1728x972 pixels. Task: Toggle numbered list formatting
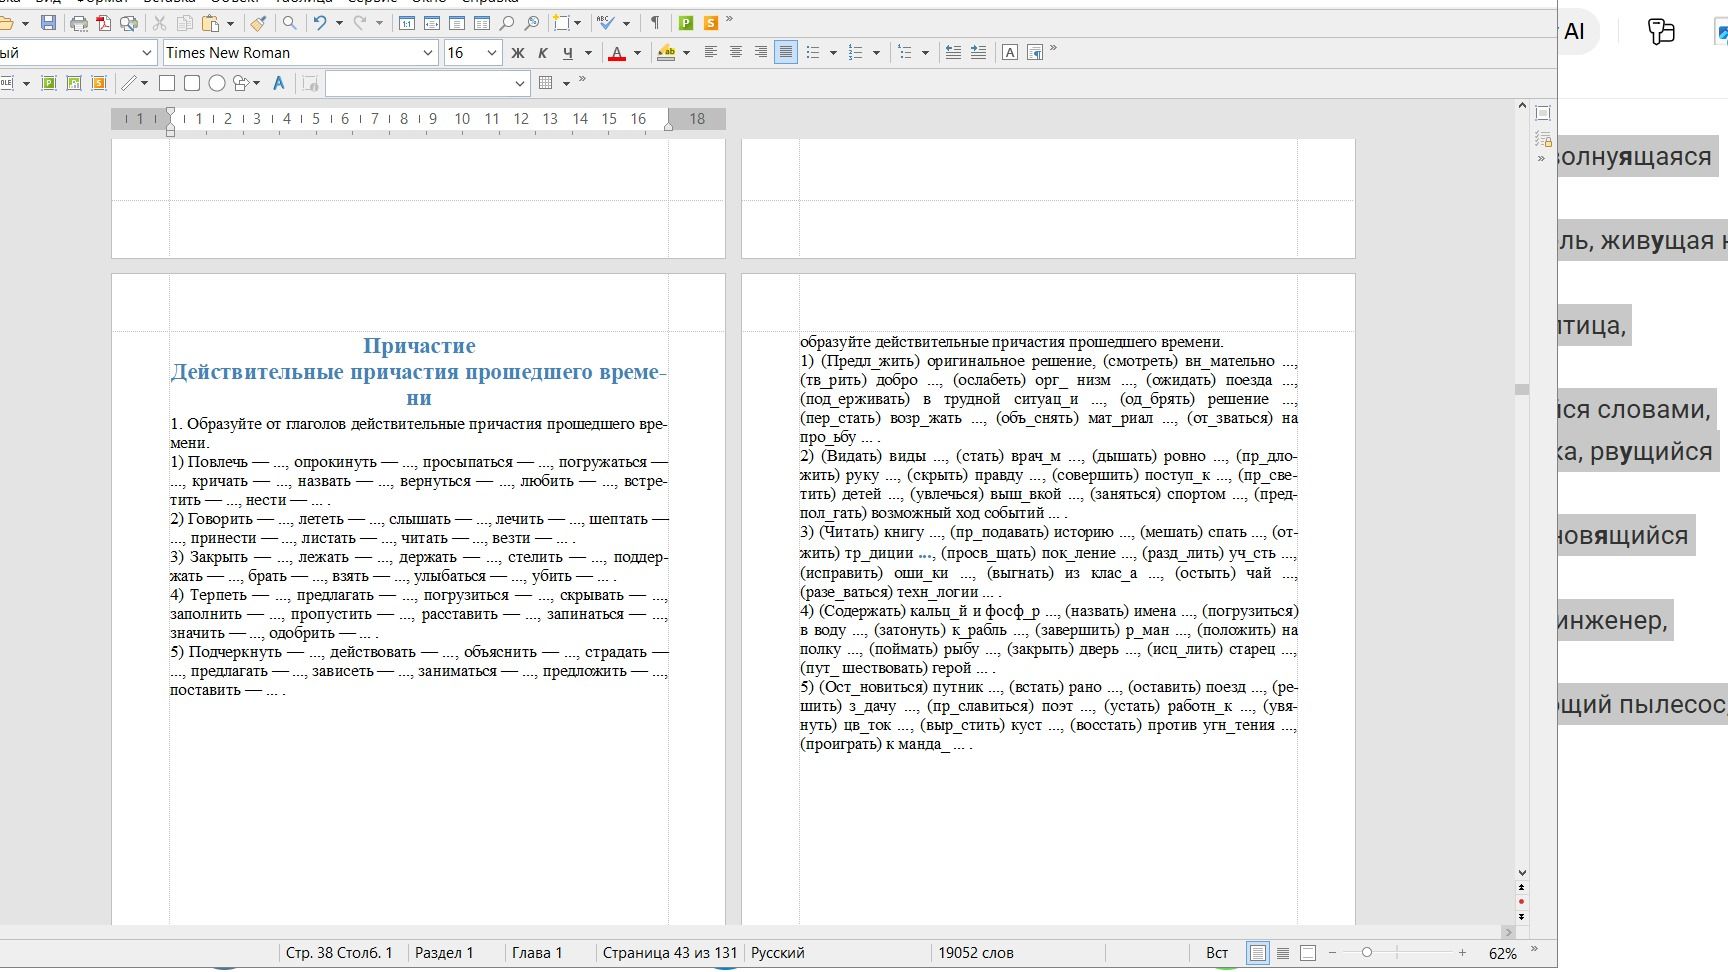click(x=855, y=53)
